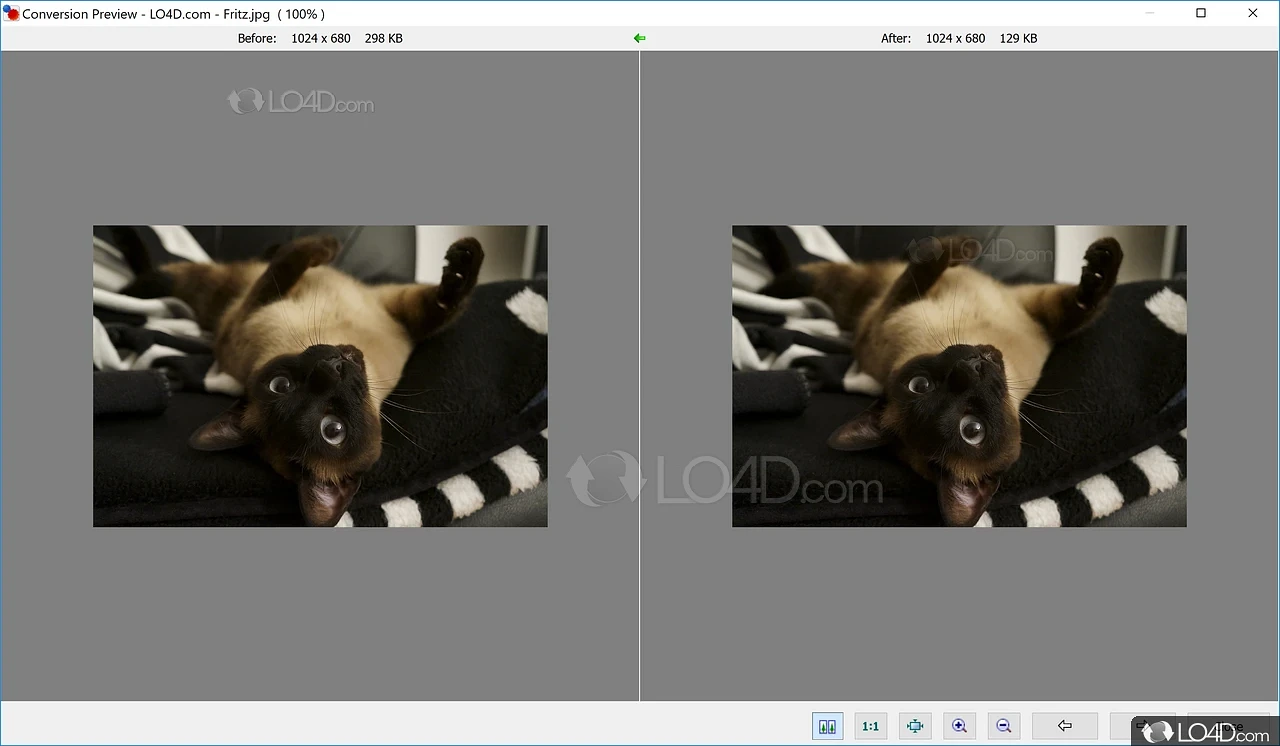Open the Conversion Preview app icon menu
Viewport: 1280px width, 746px height.
11,14
